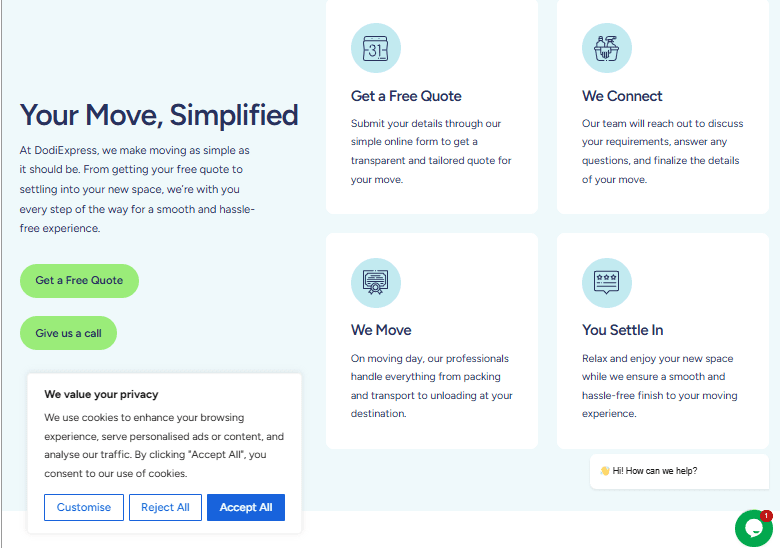Open Customise cookie preferences
The width and height of the screenshot is (780, 548).
(84, 507)
